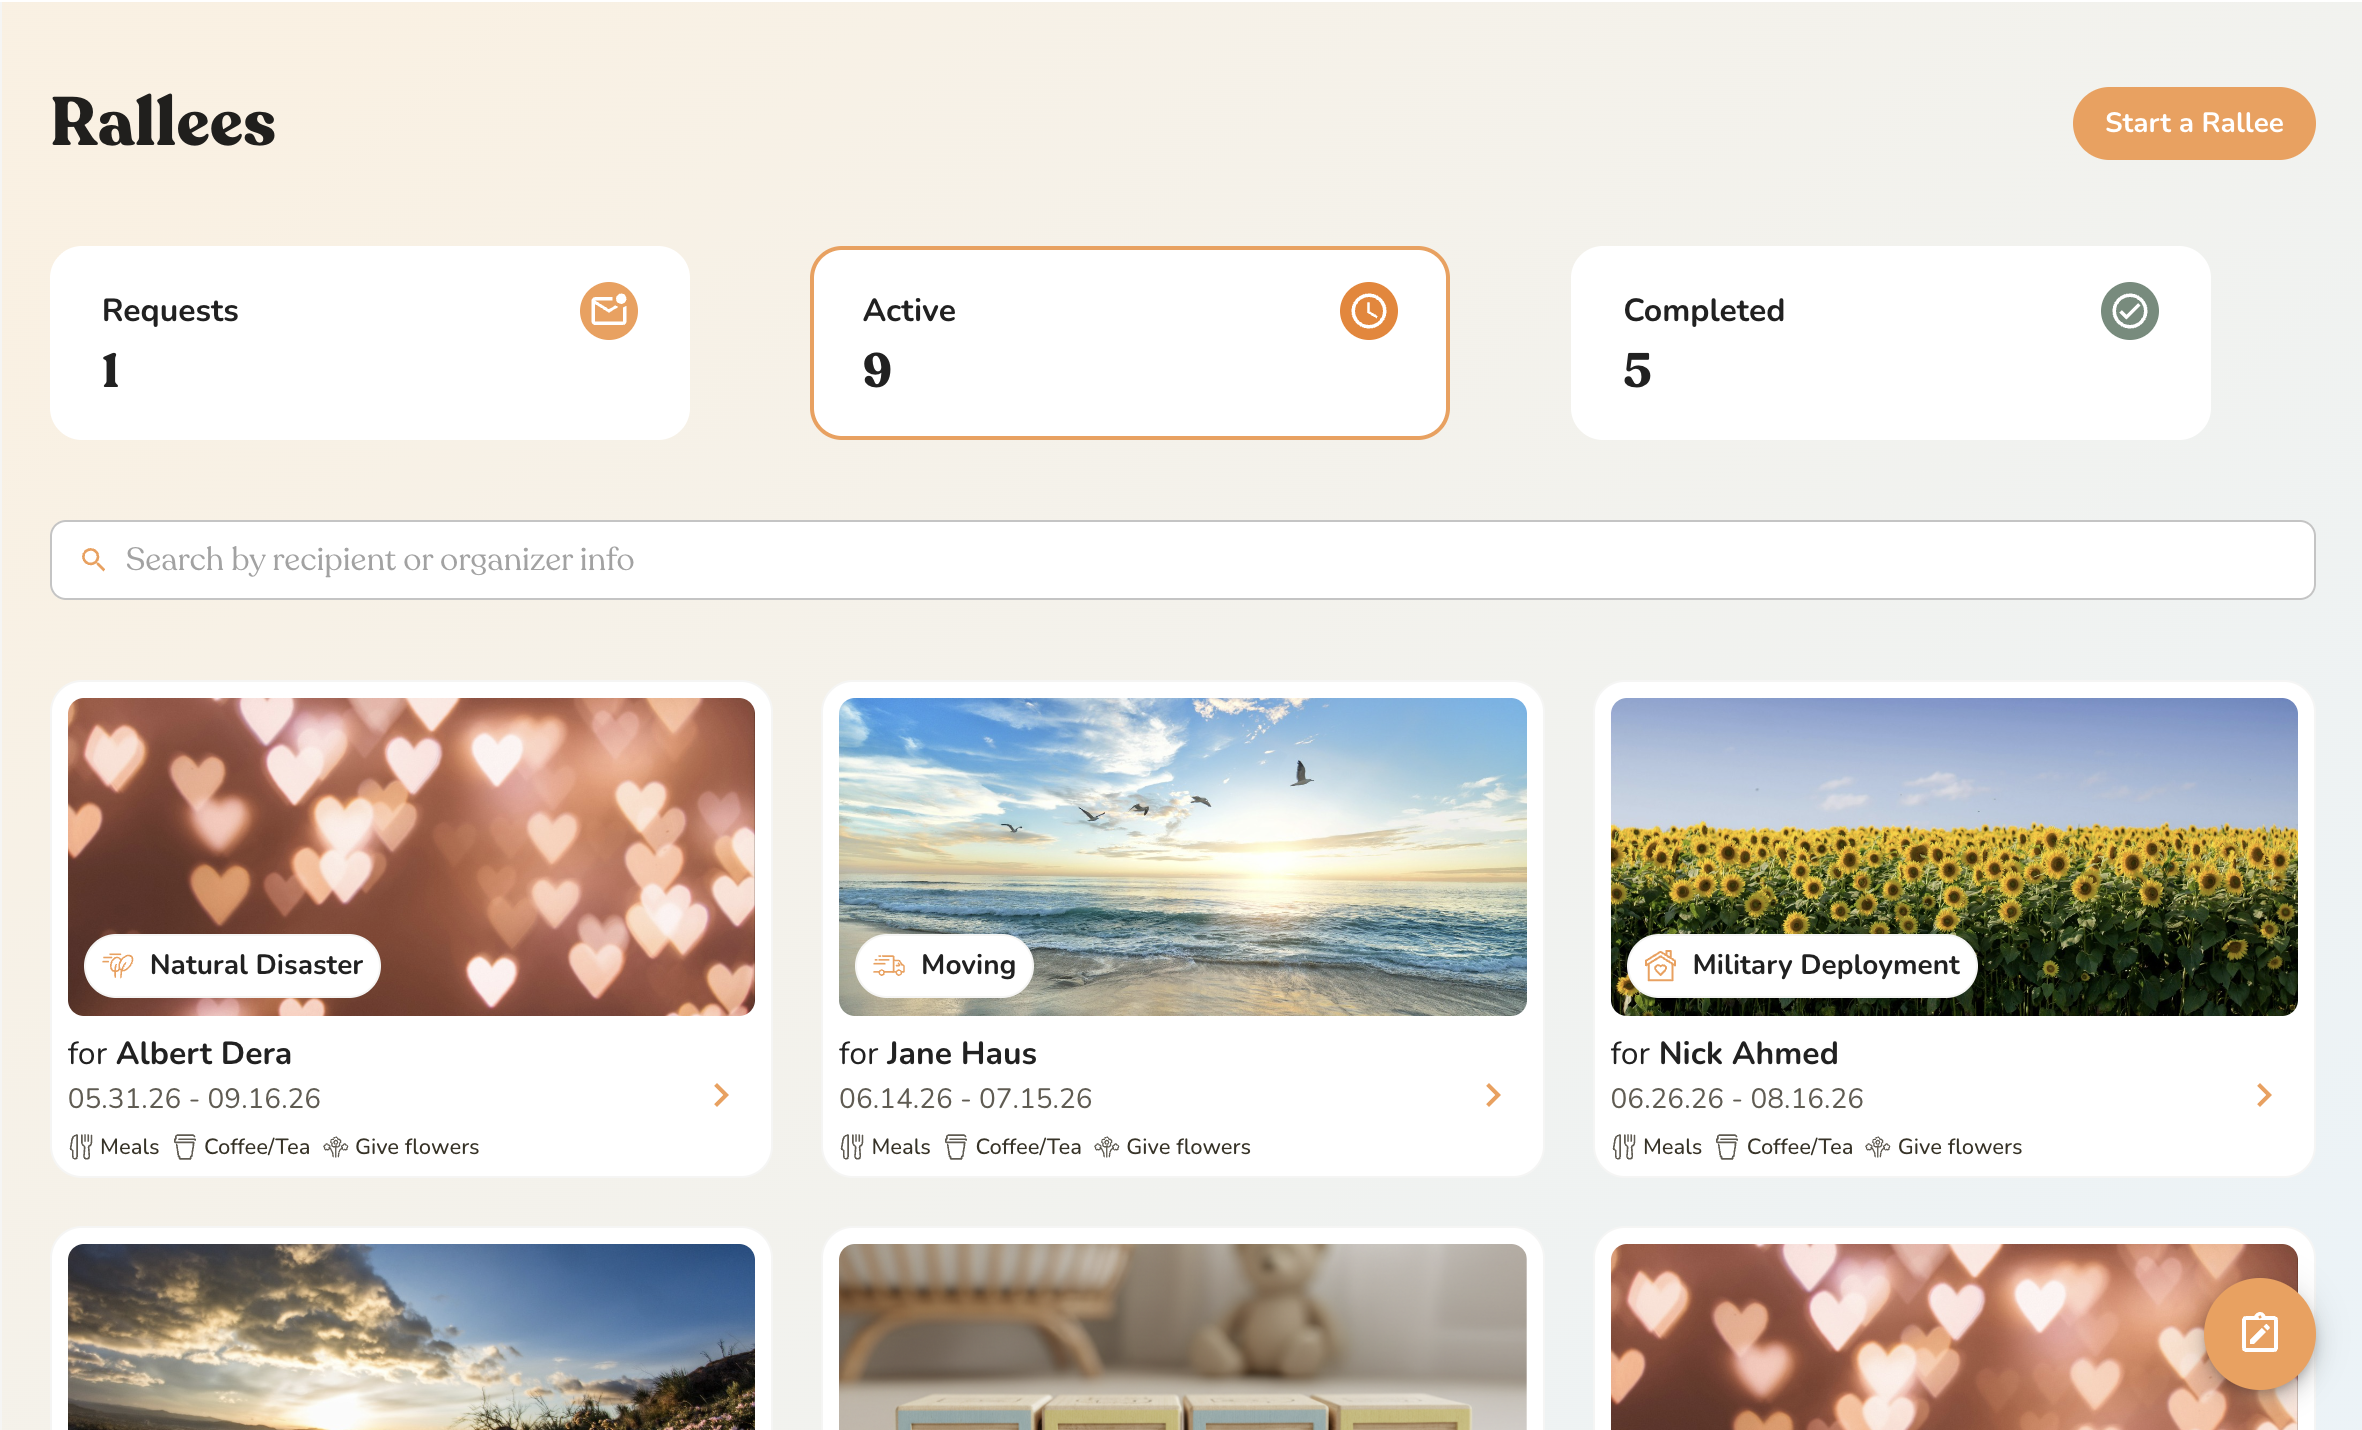Screen dimensions: 2362x1430
Task: Click the name Nick Ahmed
Action: tap(1748, 1053)
